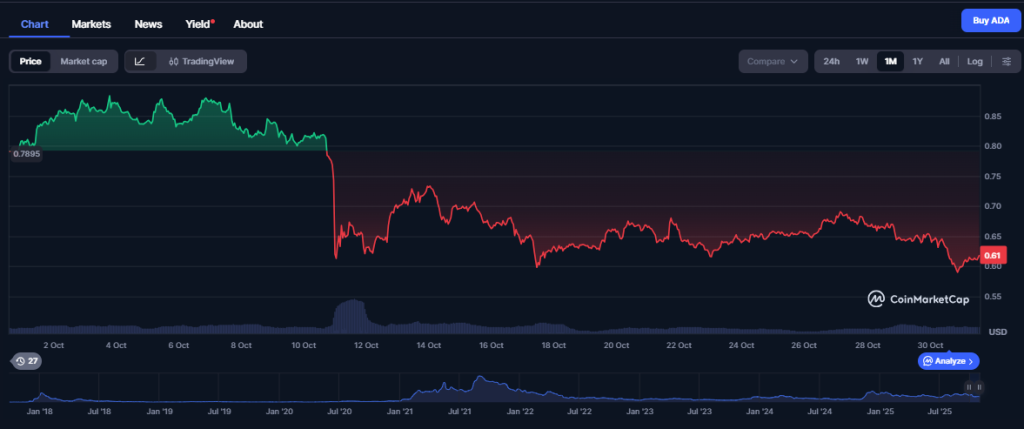The image size is (1024, 429).
Task: Open the TradingView candlestick chart
Action: [202, 61]
